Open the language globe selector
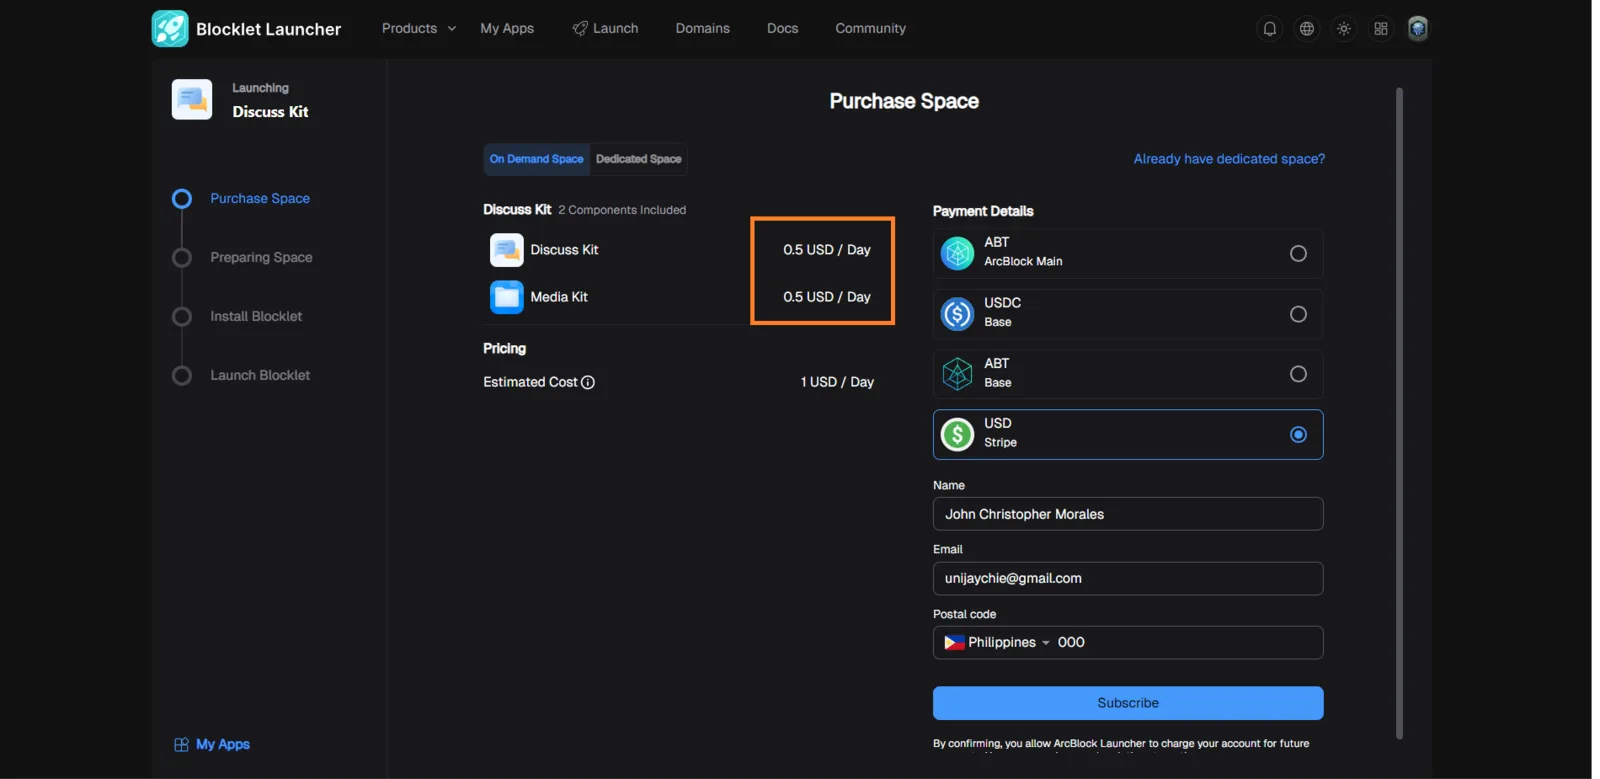The width and height of the screenshot is (1600, 779). click(x=1306, y=29)
